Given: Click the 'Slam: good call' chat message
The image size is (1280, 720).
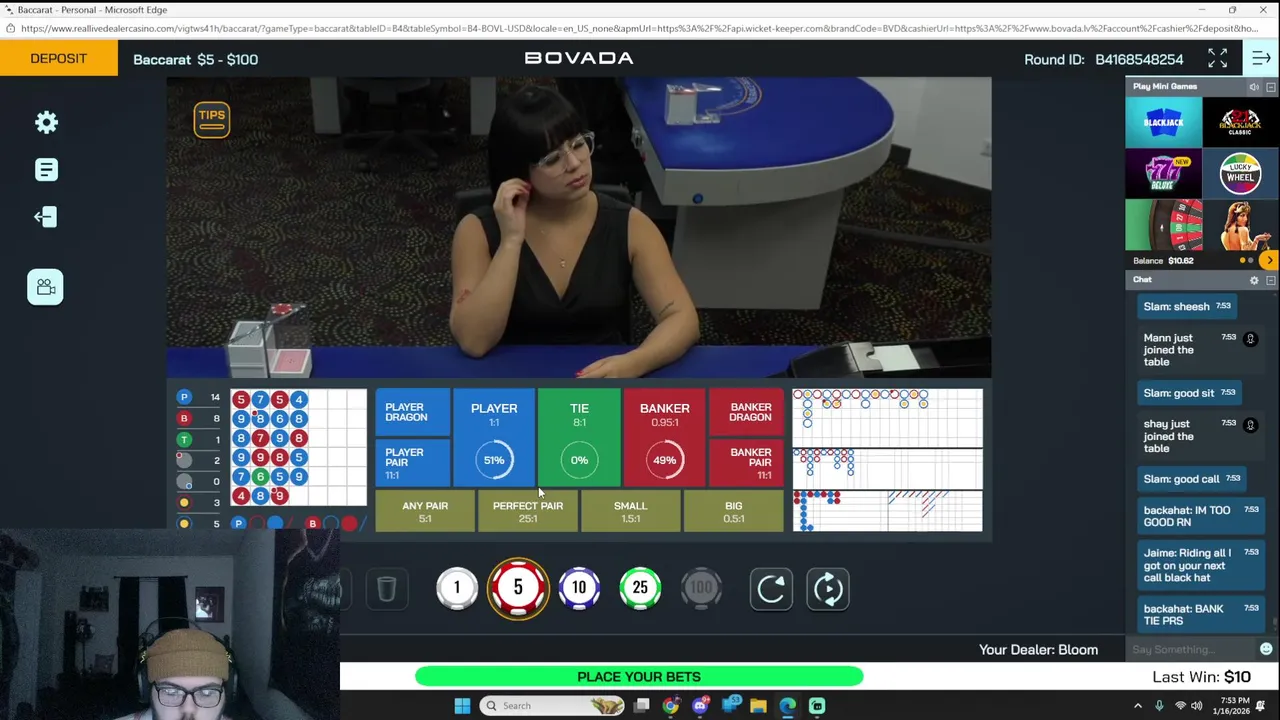Looking at the screenshot, I should (1192, 479).
